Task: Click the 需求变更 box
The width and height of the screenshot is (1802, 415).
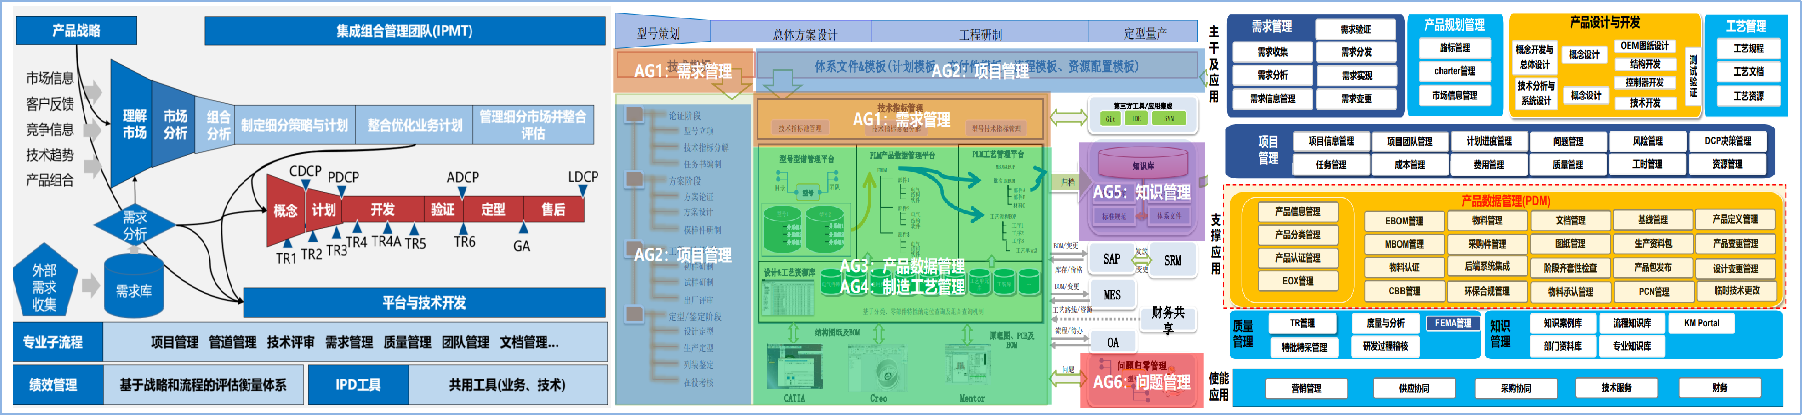Action: 1356,98
